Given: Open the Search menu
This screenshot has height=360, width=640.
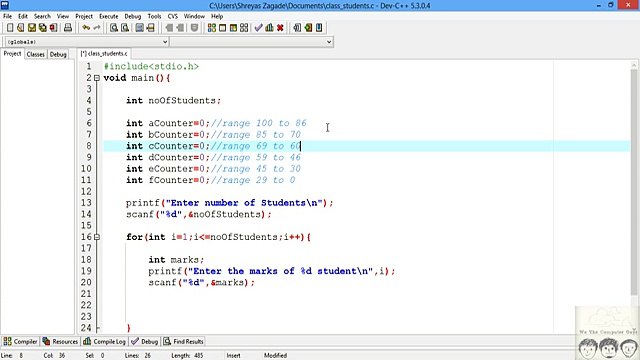Looking at the screenshot, I should (42, 16).
